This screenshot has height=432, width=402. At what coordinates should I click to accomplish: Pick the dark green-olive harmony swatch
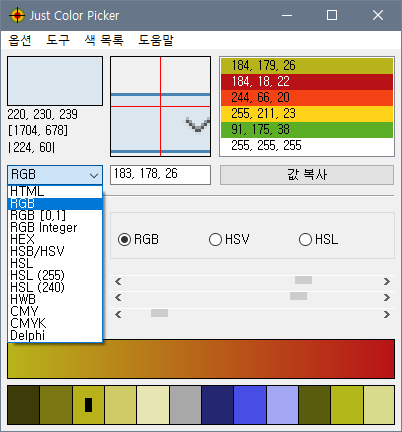(x=314, y=405)
